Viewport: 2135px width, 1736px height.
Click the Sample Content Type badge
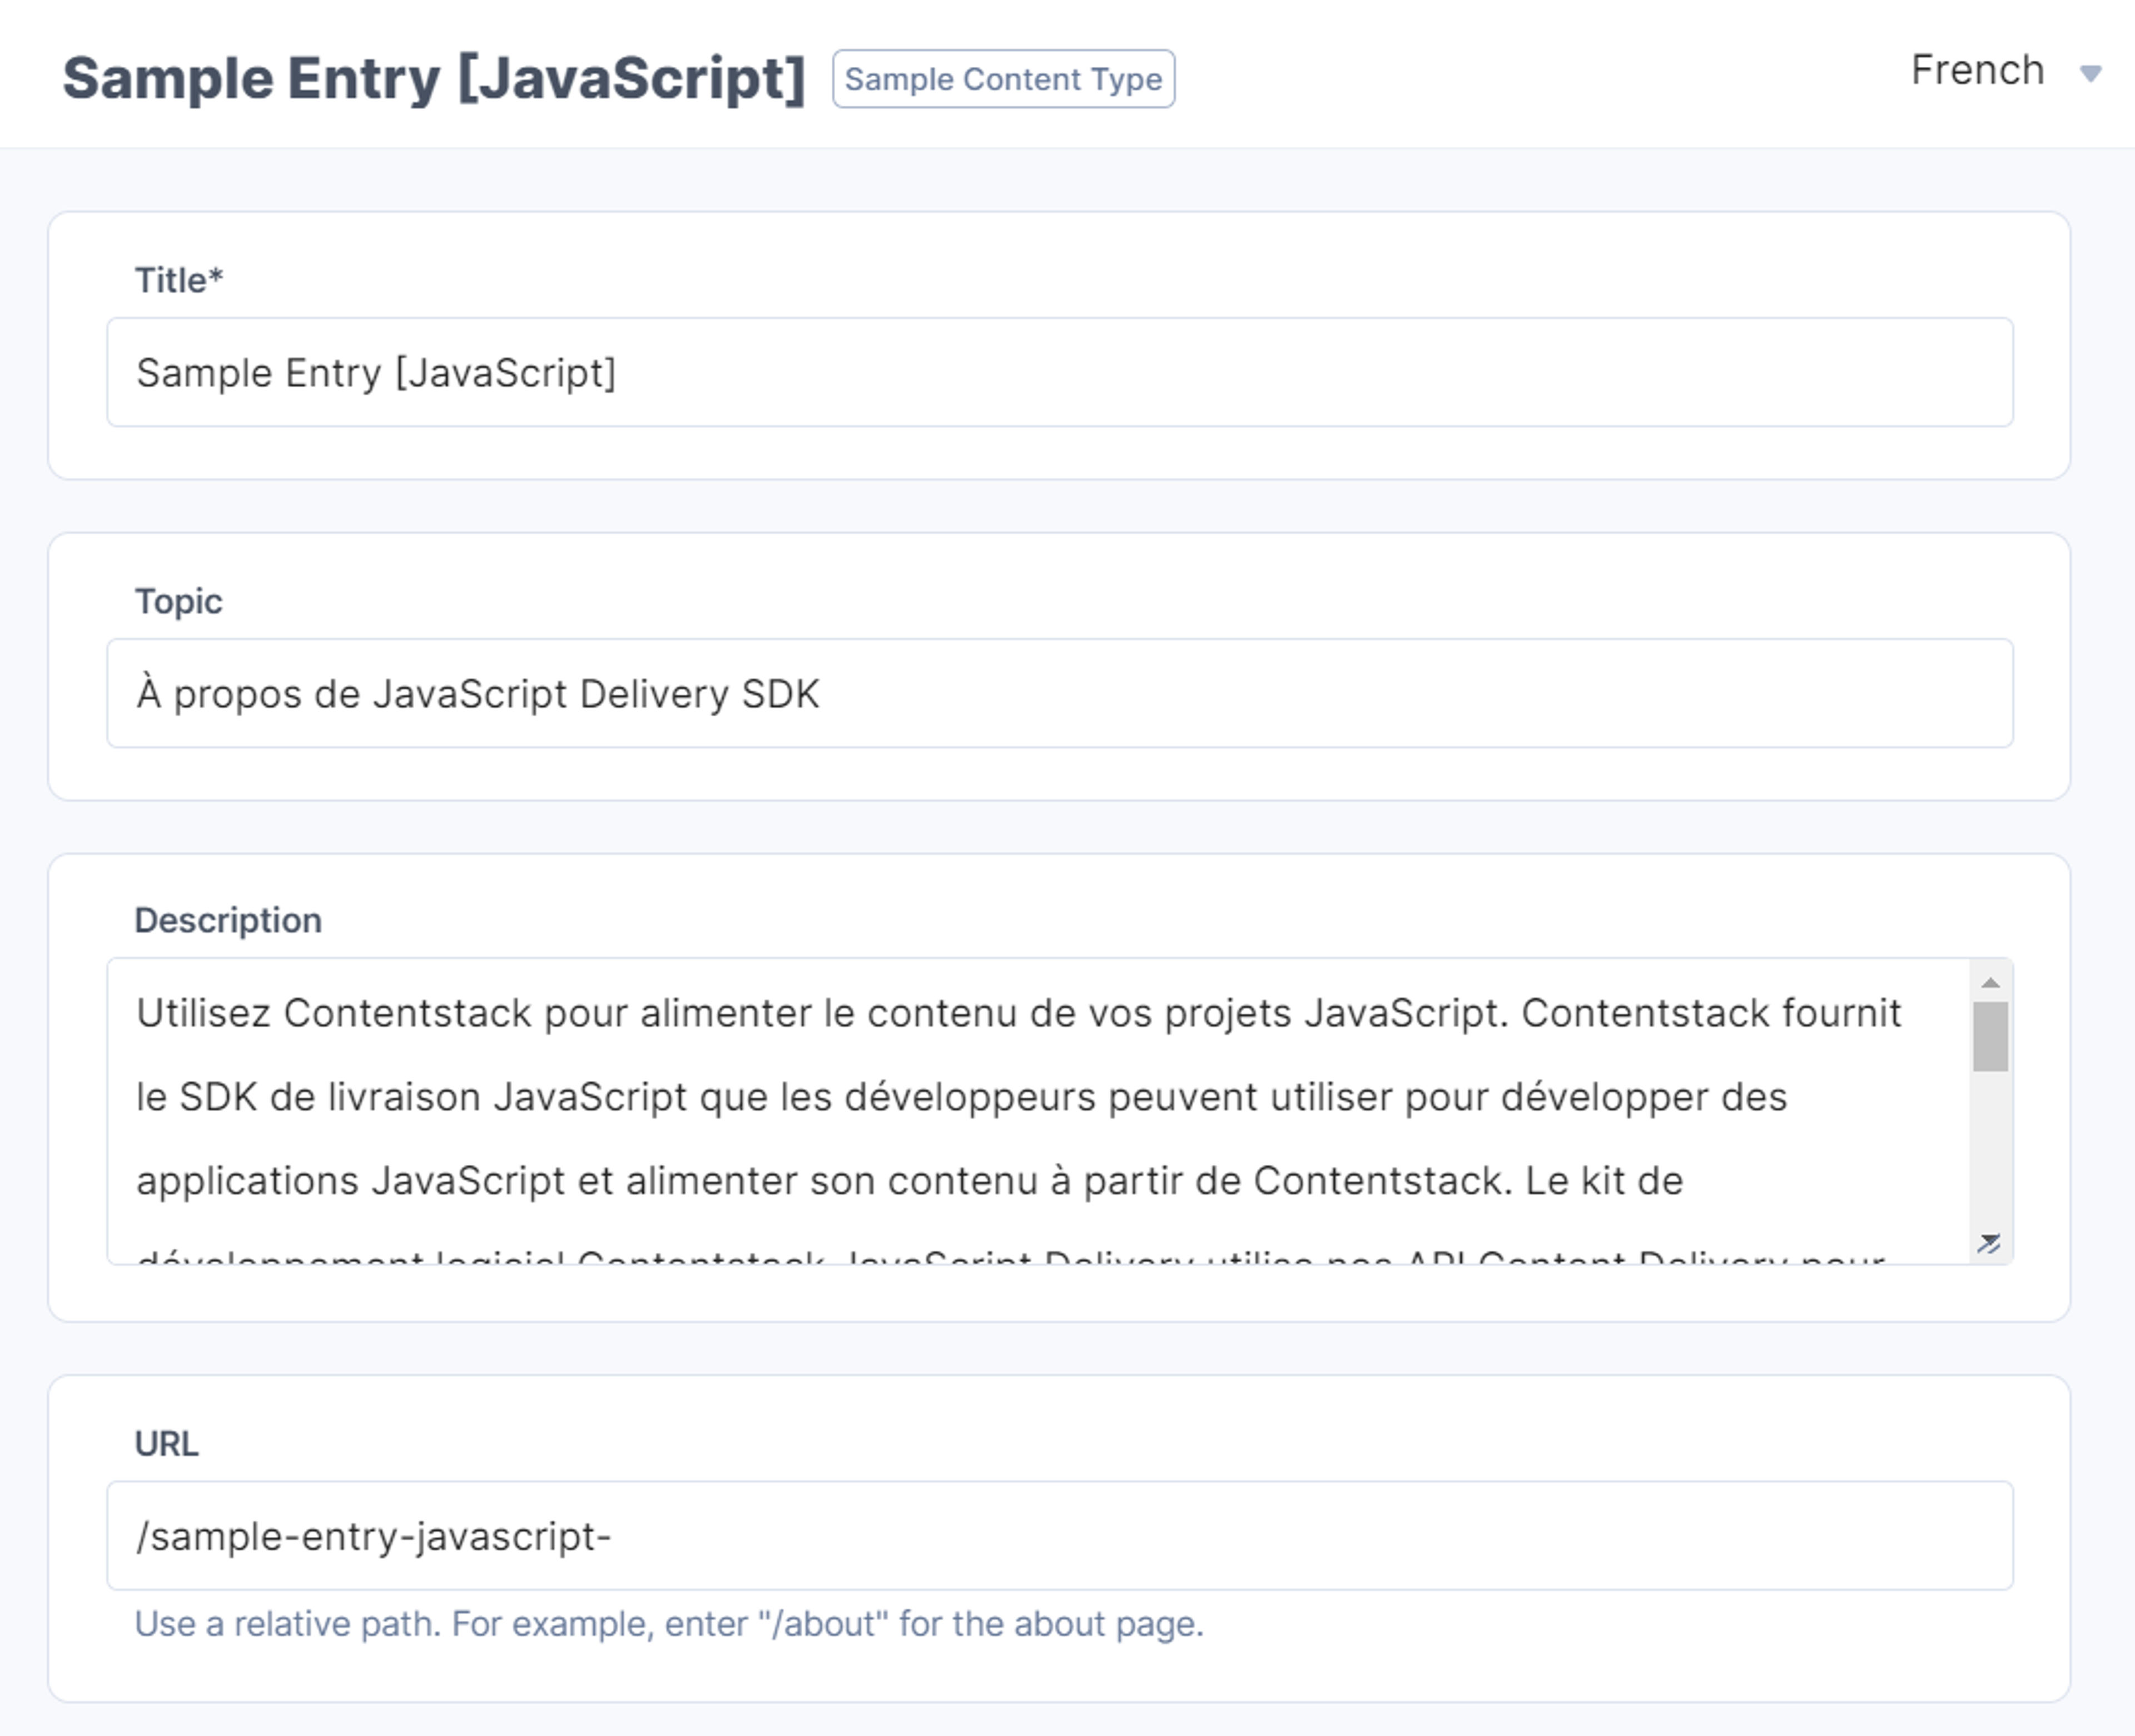(1003, 79)
